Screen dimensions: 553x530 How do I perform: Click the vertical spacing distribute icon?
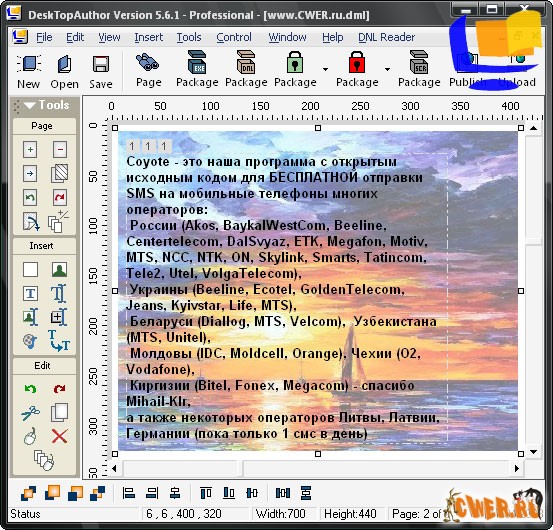tap(306, 493)
